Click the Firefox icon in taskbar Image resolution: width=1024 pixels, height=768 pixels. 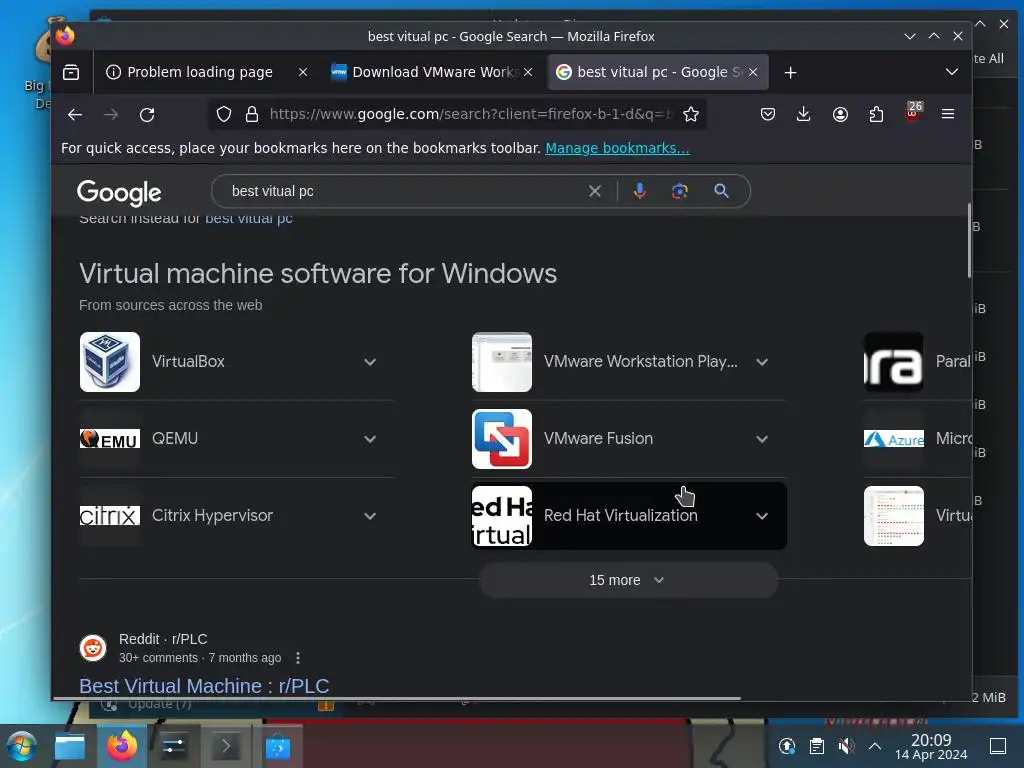(x=122, y=746)
